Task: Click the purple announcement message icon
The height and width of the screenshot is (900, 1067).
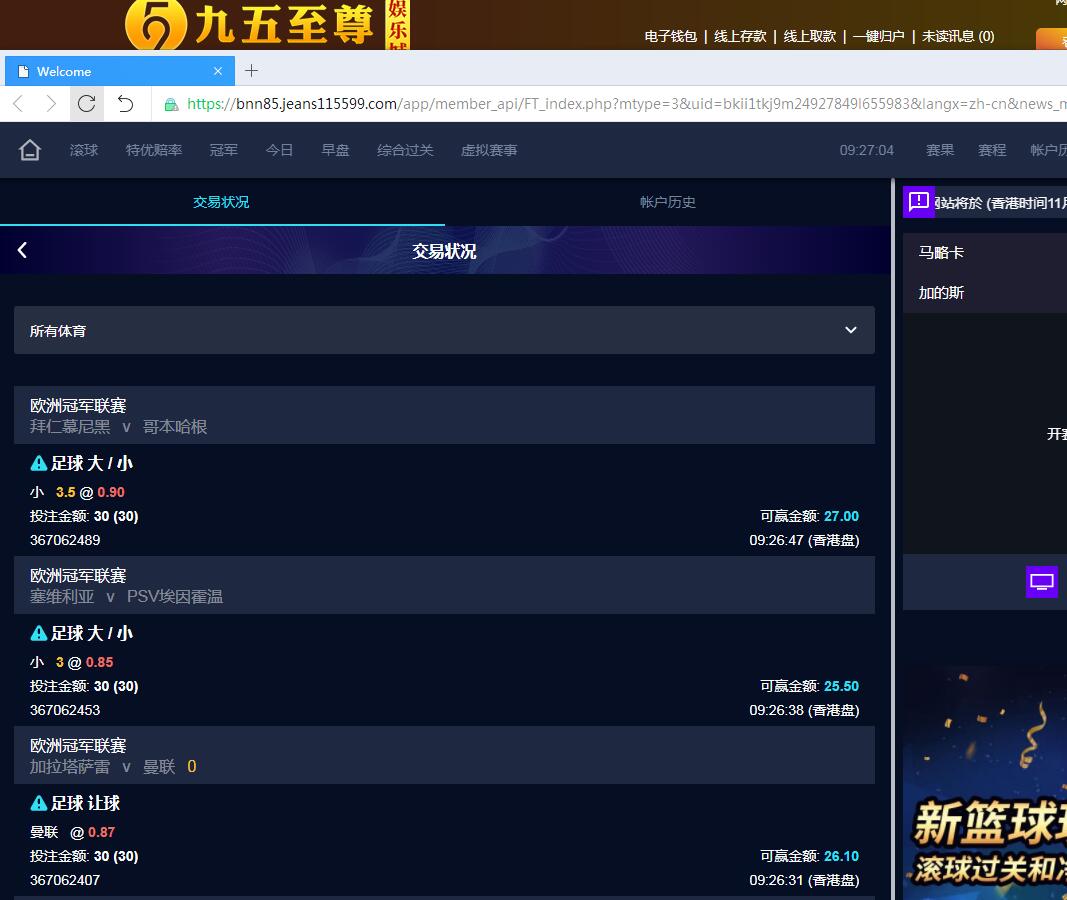Action: click(919, 201)
